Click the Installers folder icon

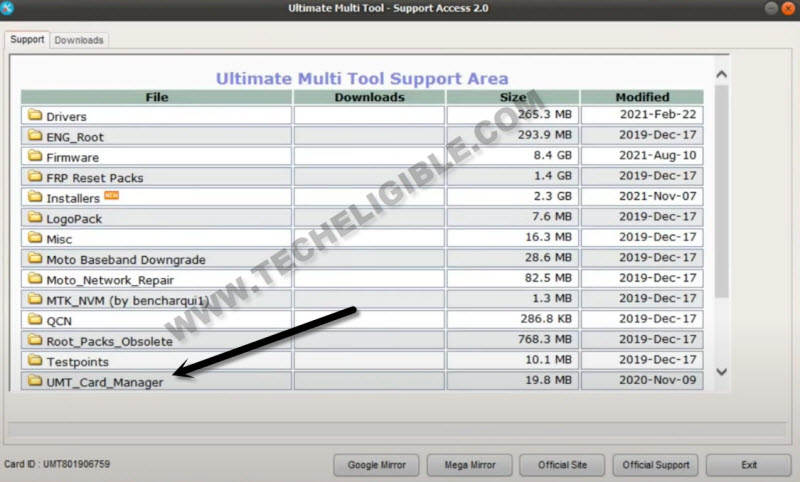click(x=35, y=196)
